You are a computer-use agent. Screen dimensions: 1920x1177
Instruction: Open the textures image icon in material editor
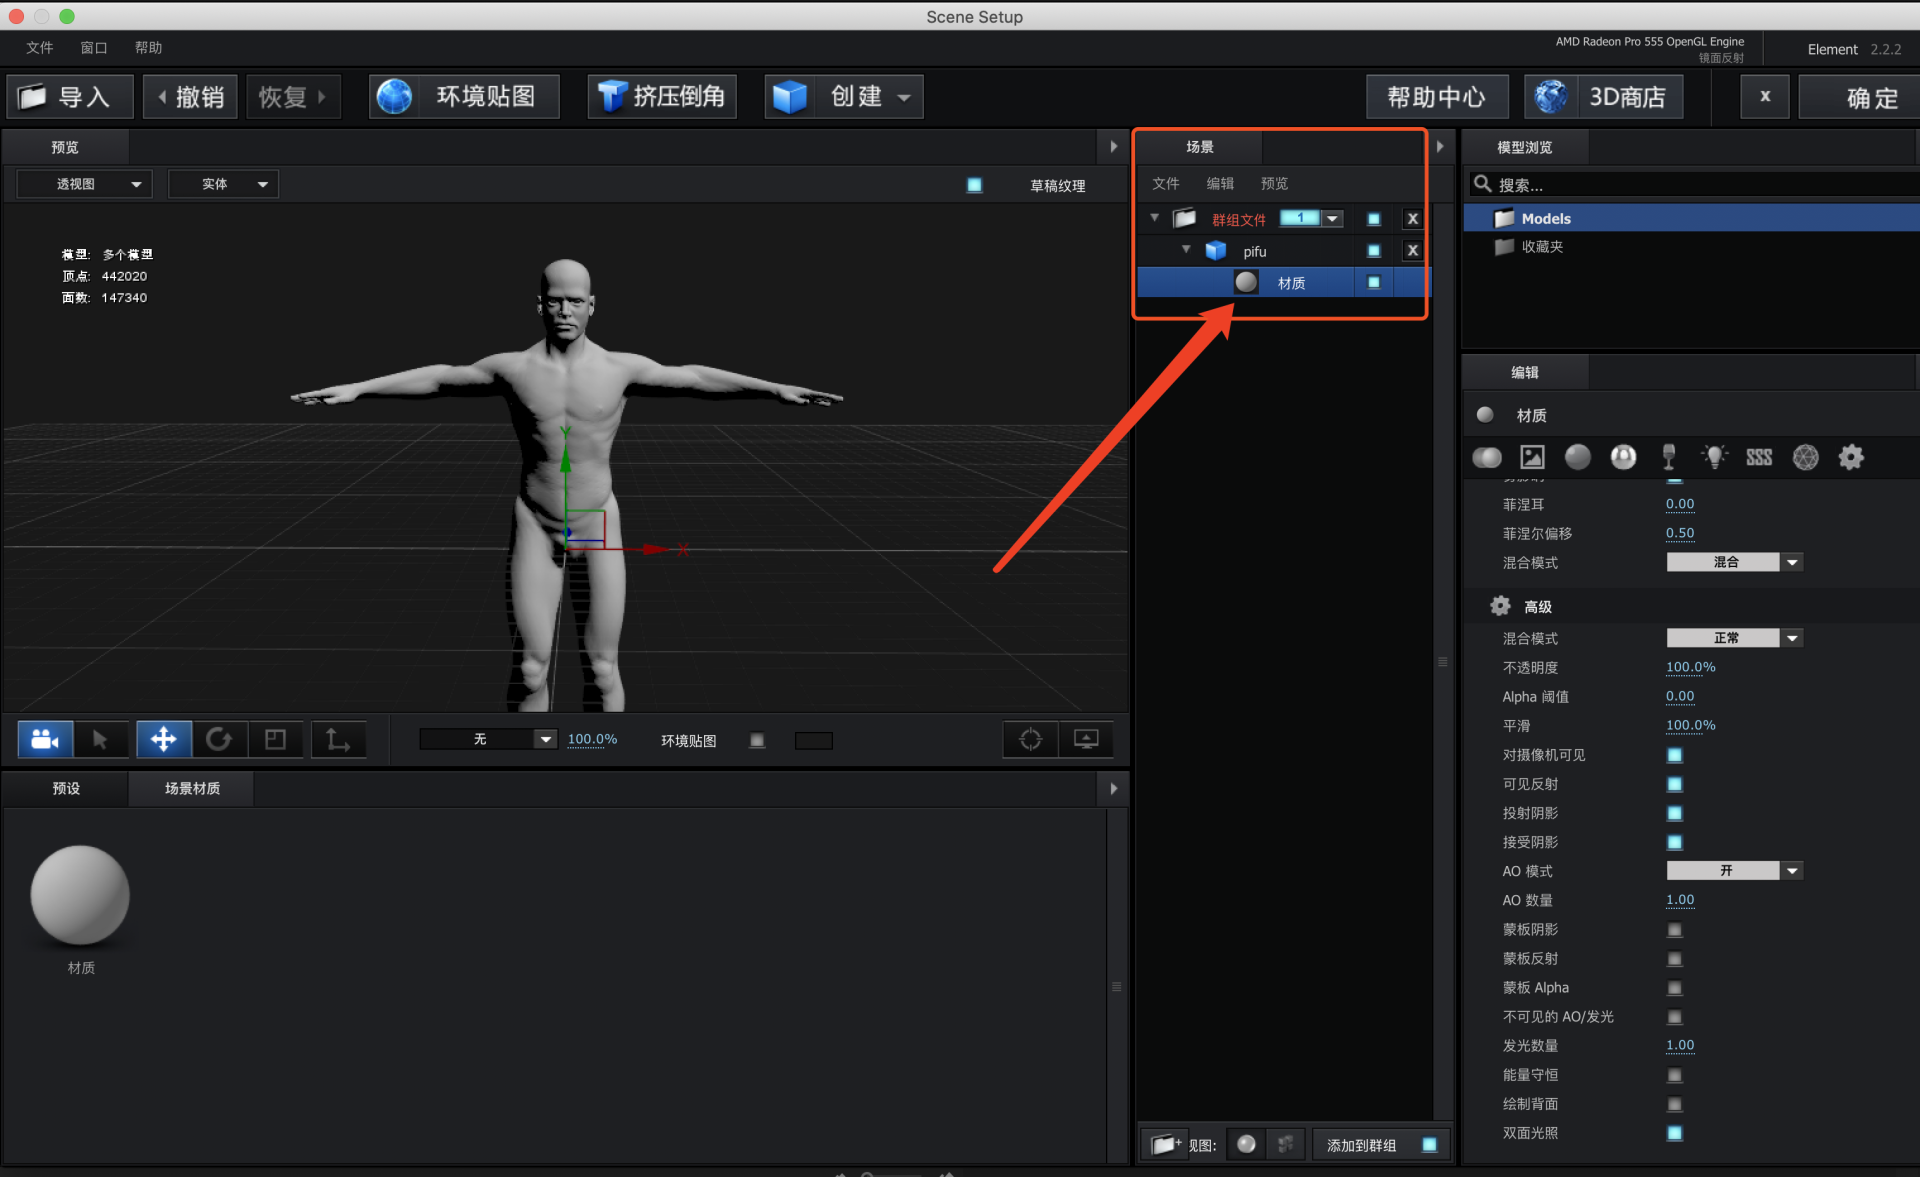tap(1532, 457)
